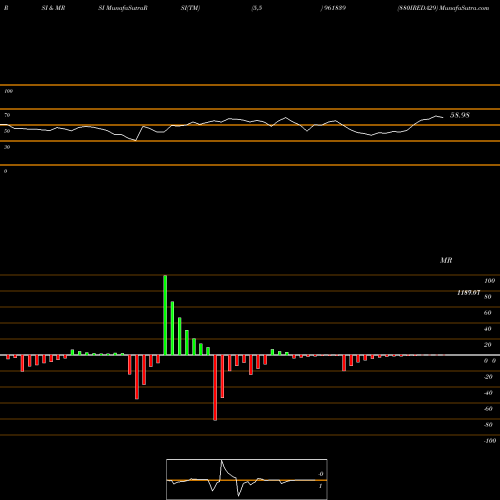Click the MR axis label 60
Viewport: 500px width, 500px height.
[x=488, y=313]
